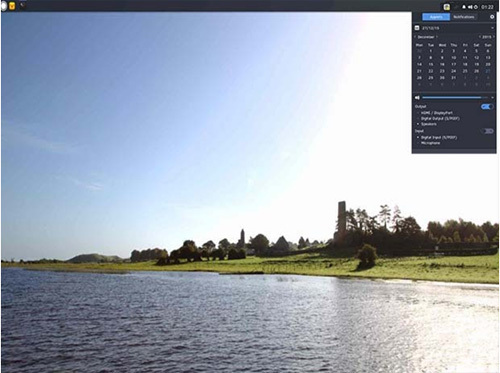Viewport: 500px width, 373px height.
Task: Go to the previous month before December
Action: click(415, 37)
